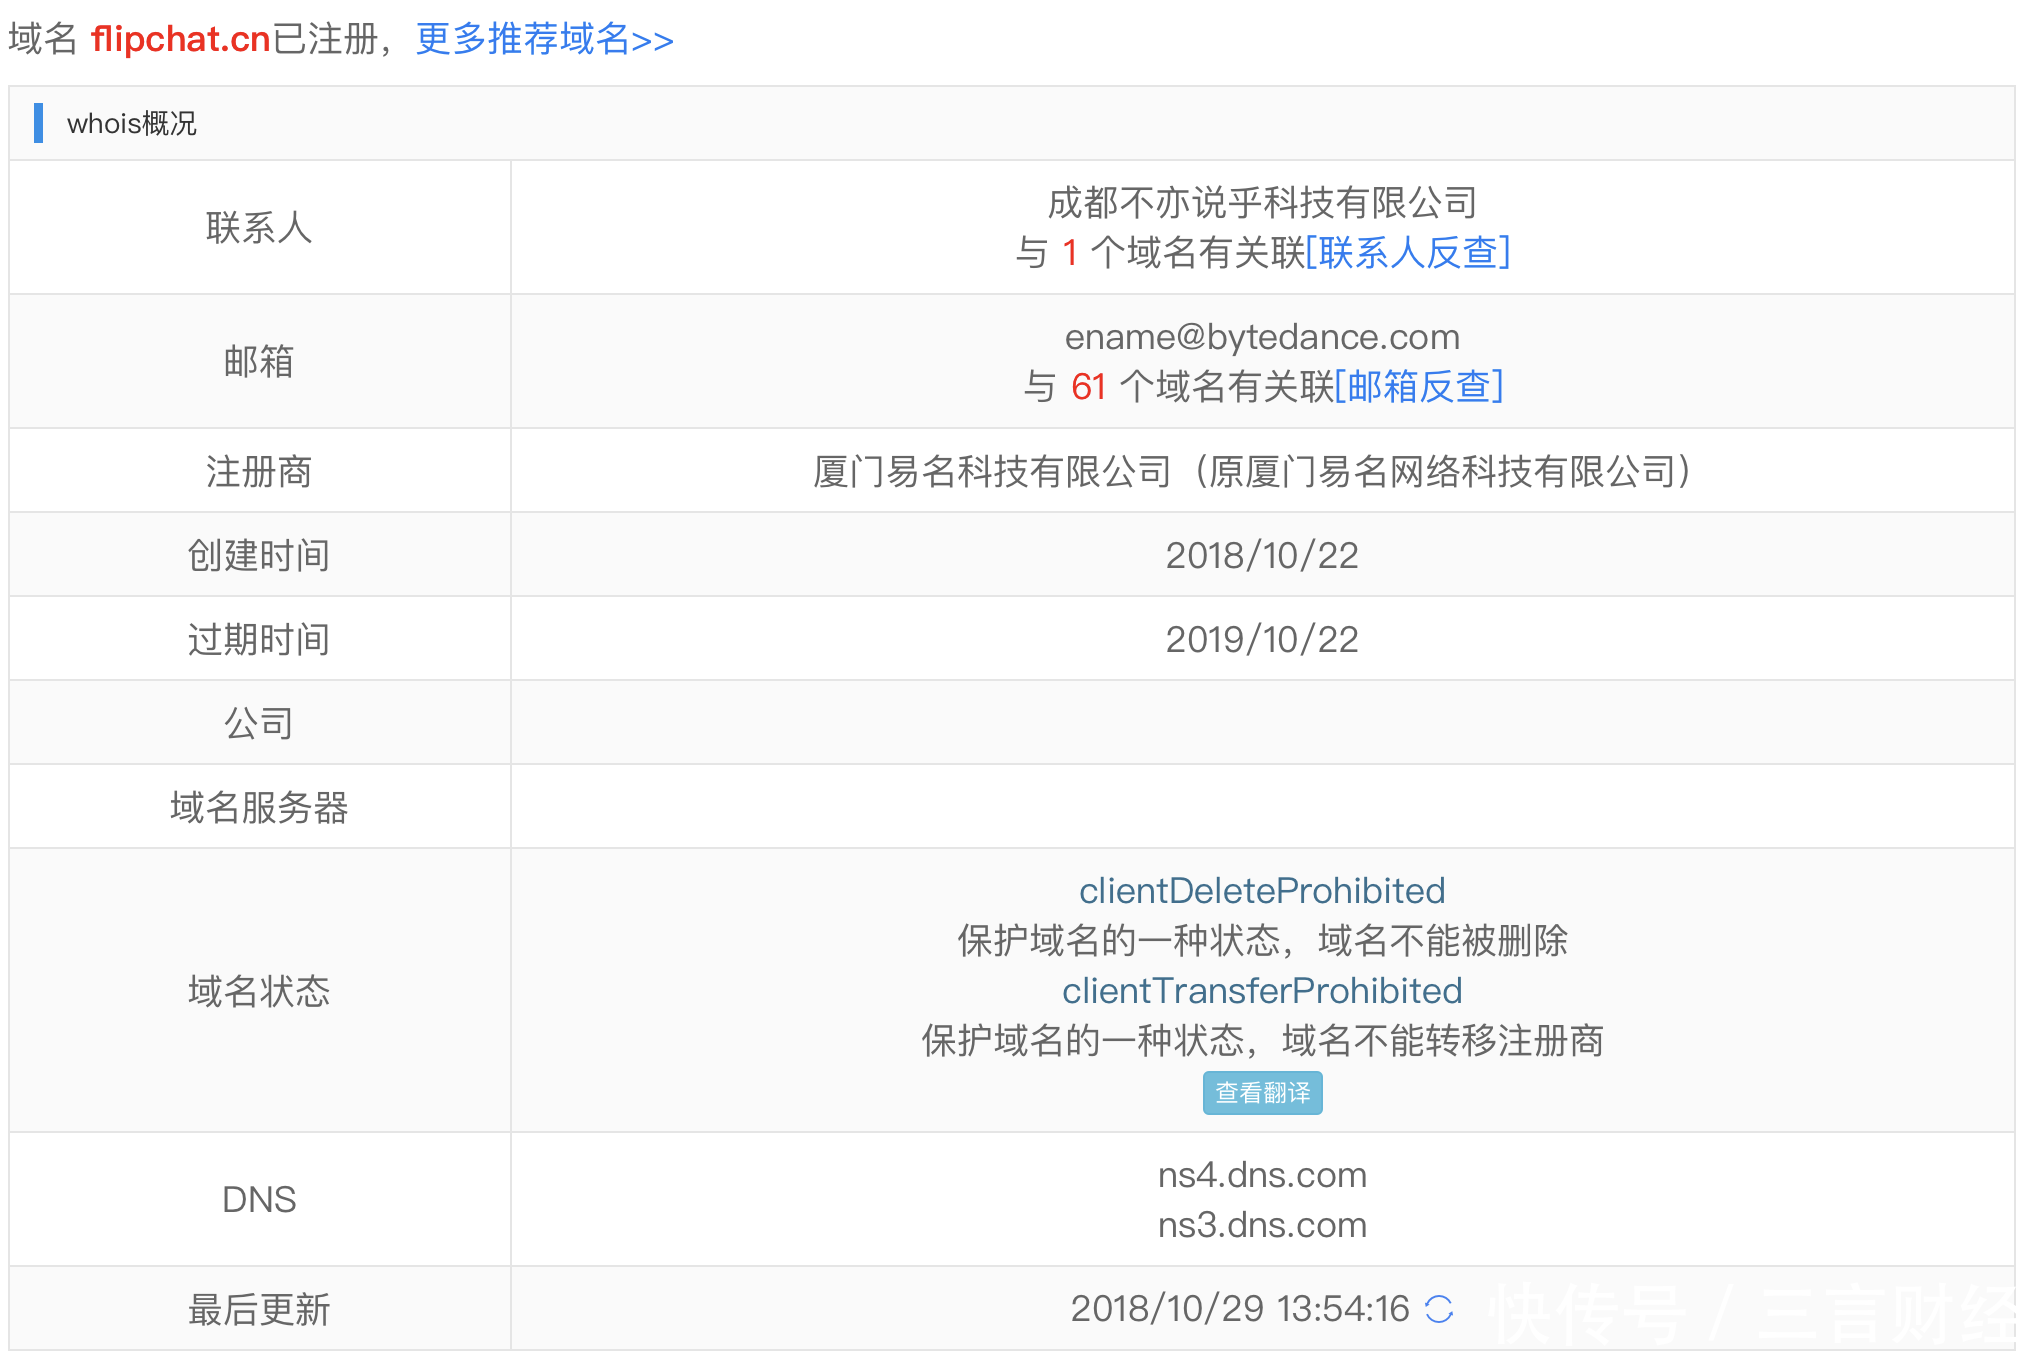Click the flipchat.cn domain name text

click(x=180, y=39)
